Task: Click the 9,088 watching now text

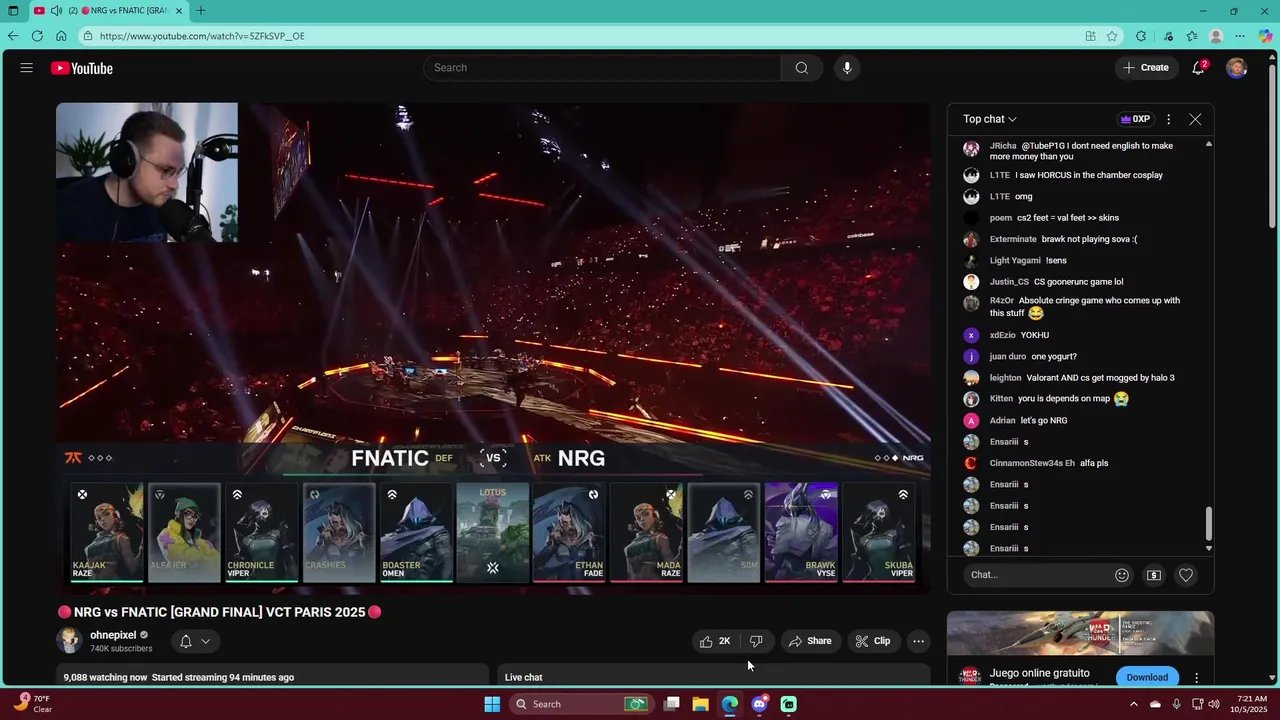Action: [x=105, y=677]
